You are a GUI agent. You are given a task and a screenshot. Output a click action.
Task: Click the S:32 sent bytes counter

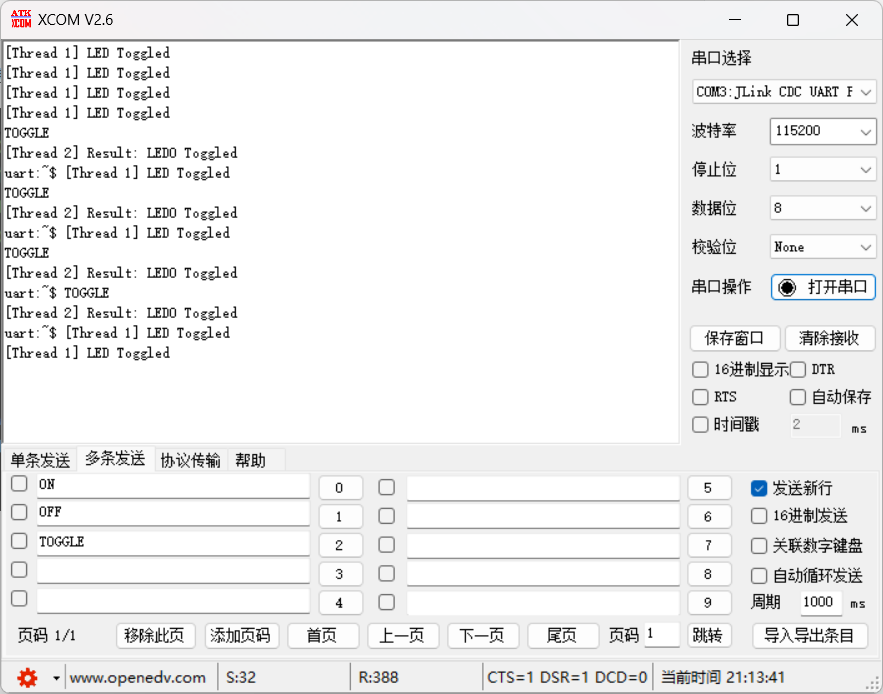click(240, 678)
